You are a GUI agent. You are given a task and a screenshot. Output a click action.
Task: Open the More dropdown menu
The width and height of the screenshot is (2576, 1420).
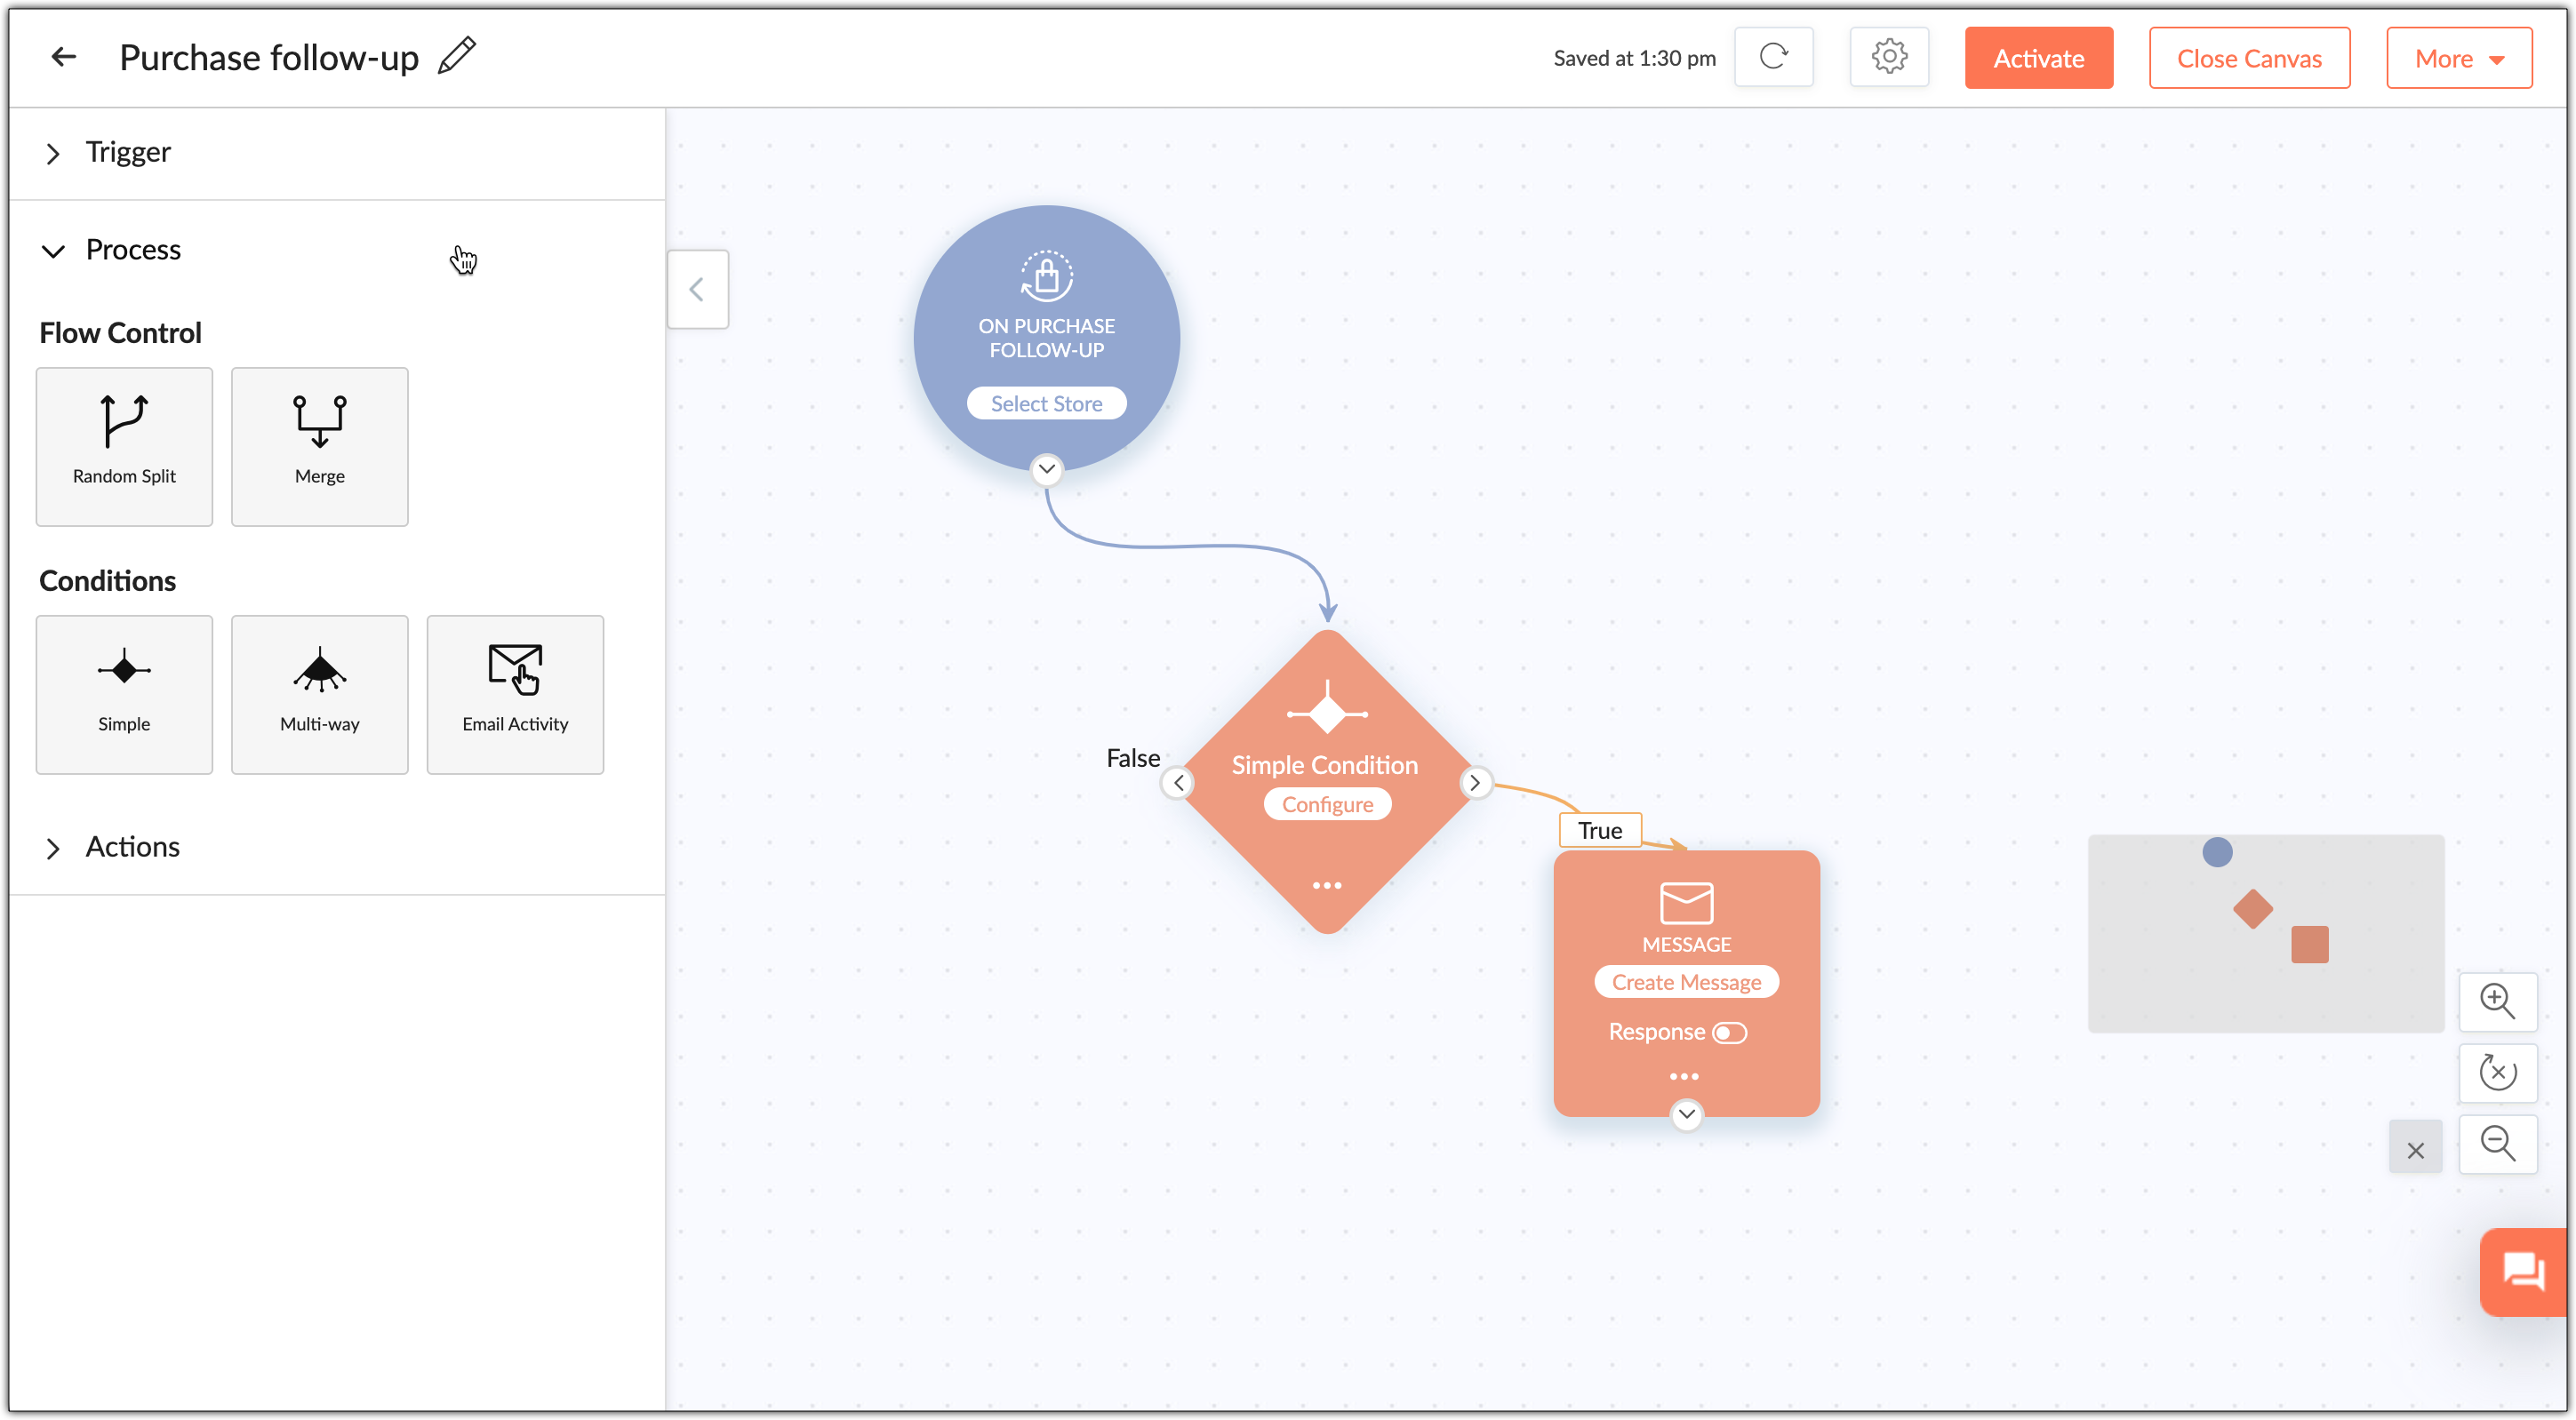pyautogui.click(x=2459, y=58)
